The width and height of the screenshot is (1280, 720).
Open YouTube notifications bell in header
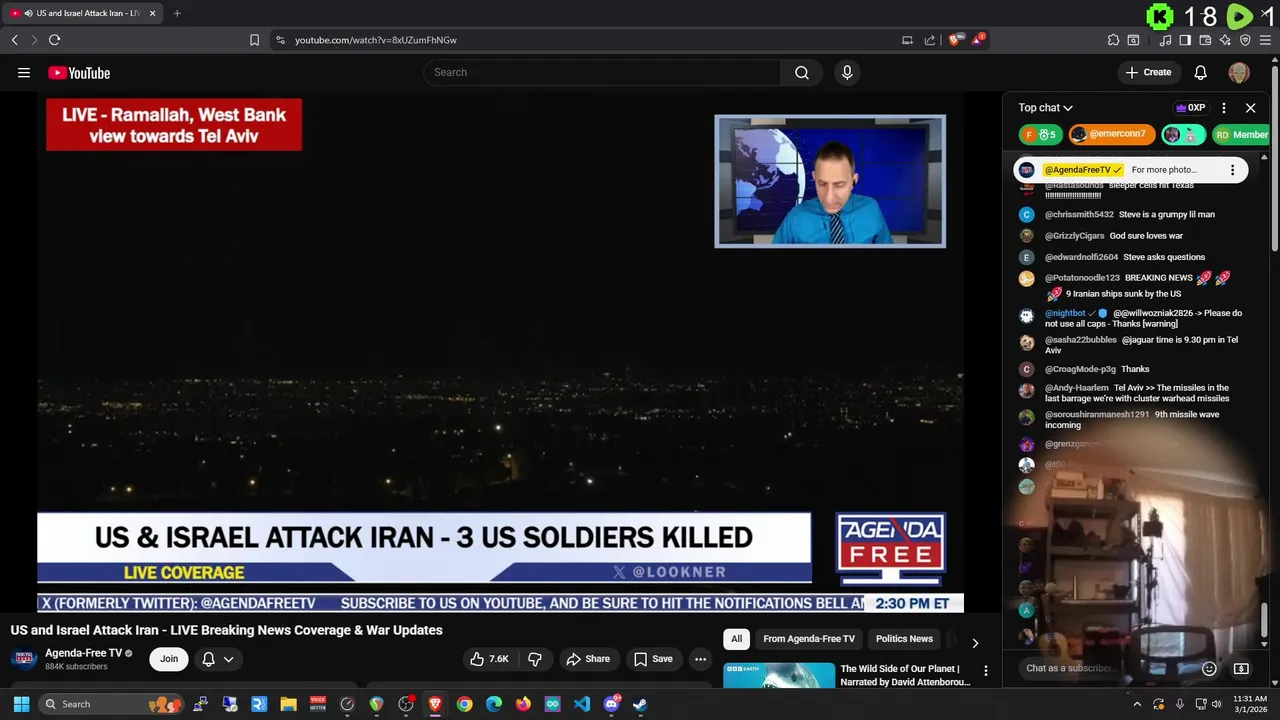point(1200,72)
